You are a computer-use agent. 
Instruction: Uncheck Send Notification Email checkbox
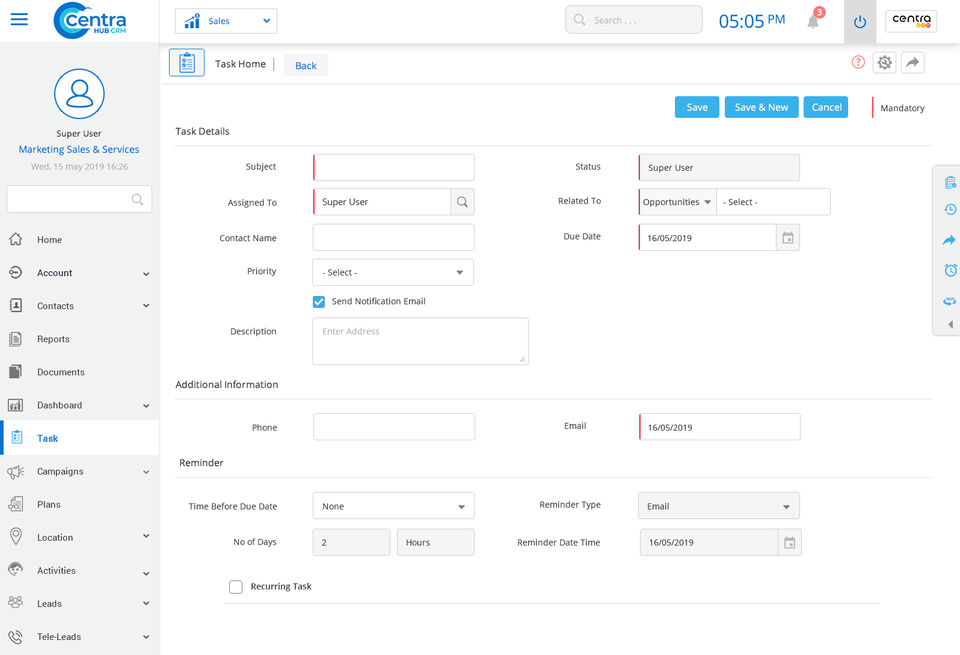(319, 301)
